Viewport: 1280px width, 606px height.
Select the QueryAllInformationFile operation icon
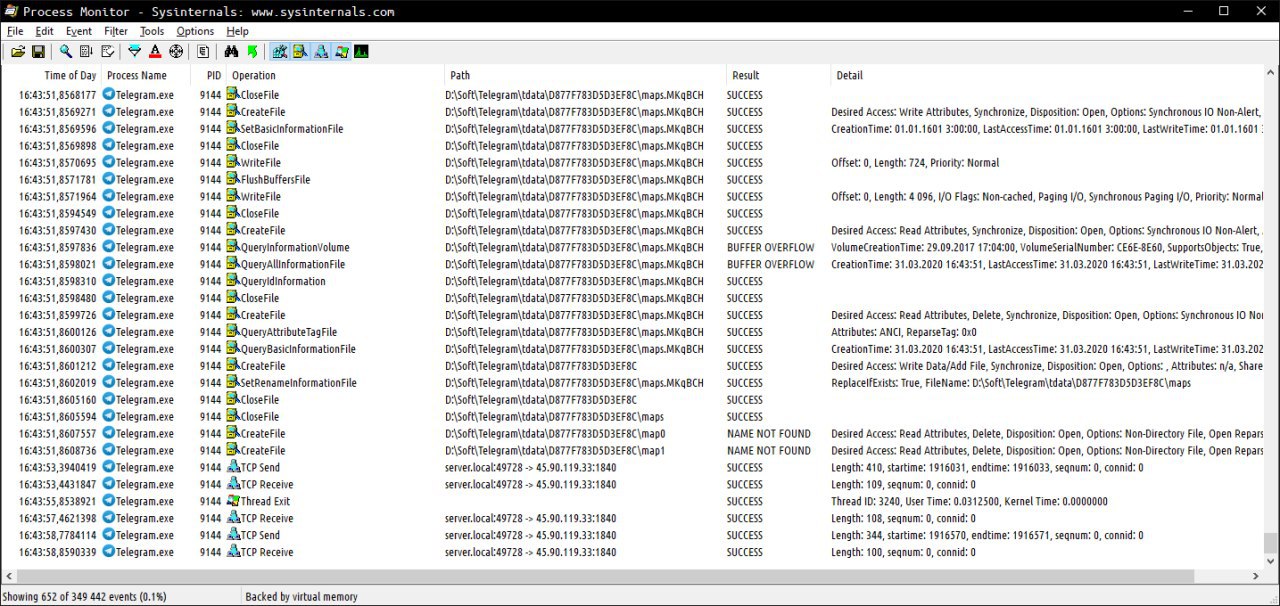(233, 264)
